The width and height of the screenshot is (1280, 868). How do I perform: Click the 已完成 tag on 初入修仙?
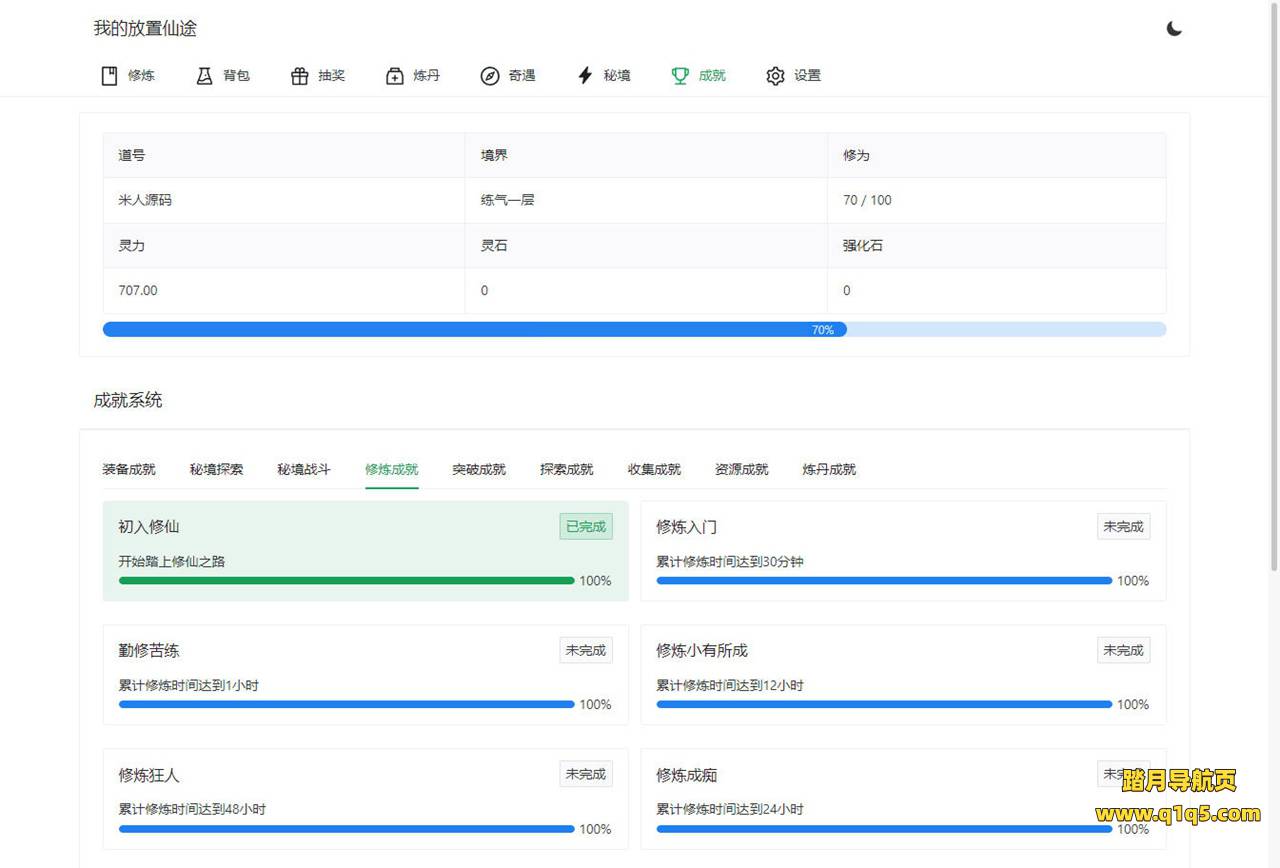pos(586,527)
